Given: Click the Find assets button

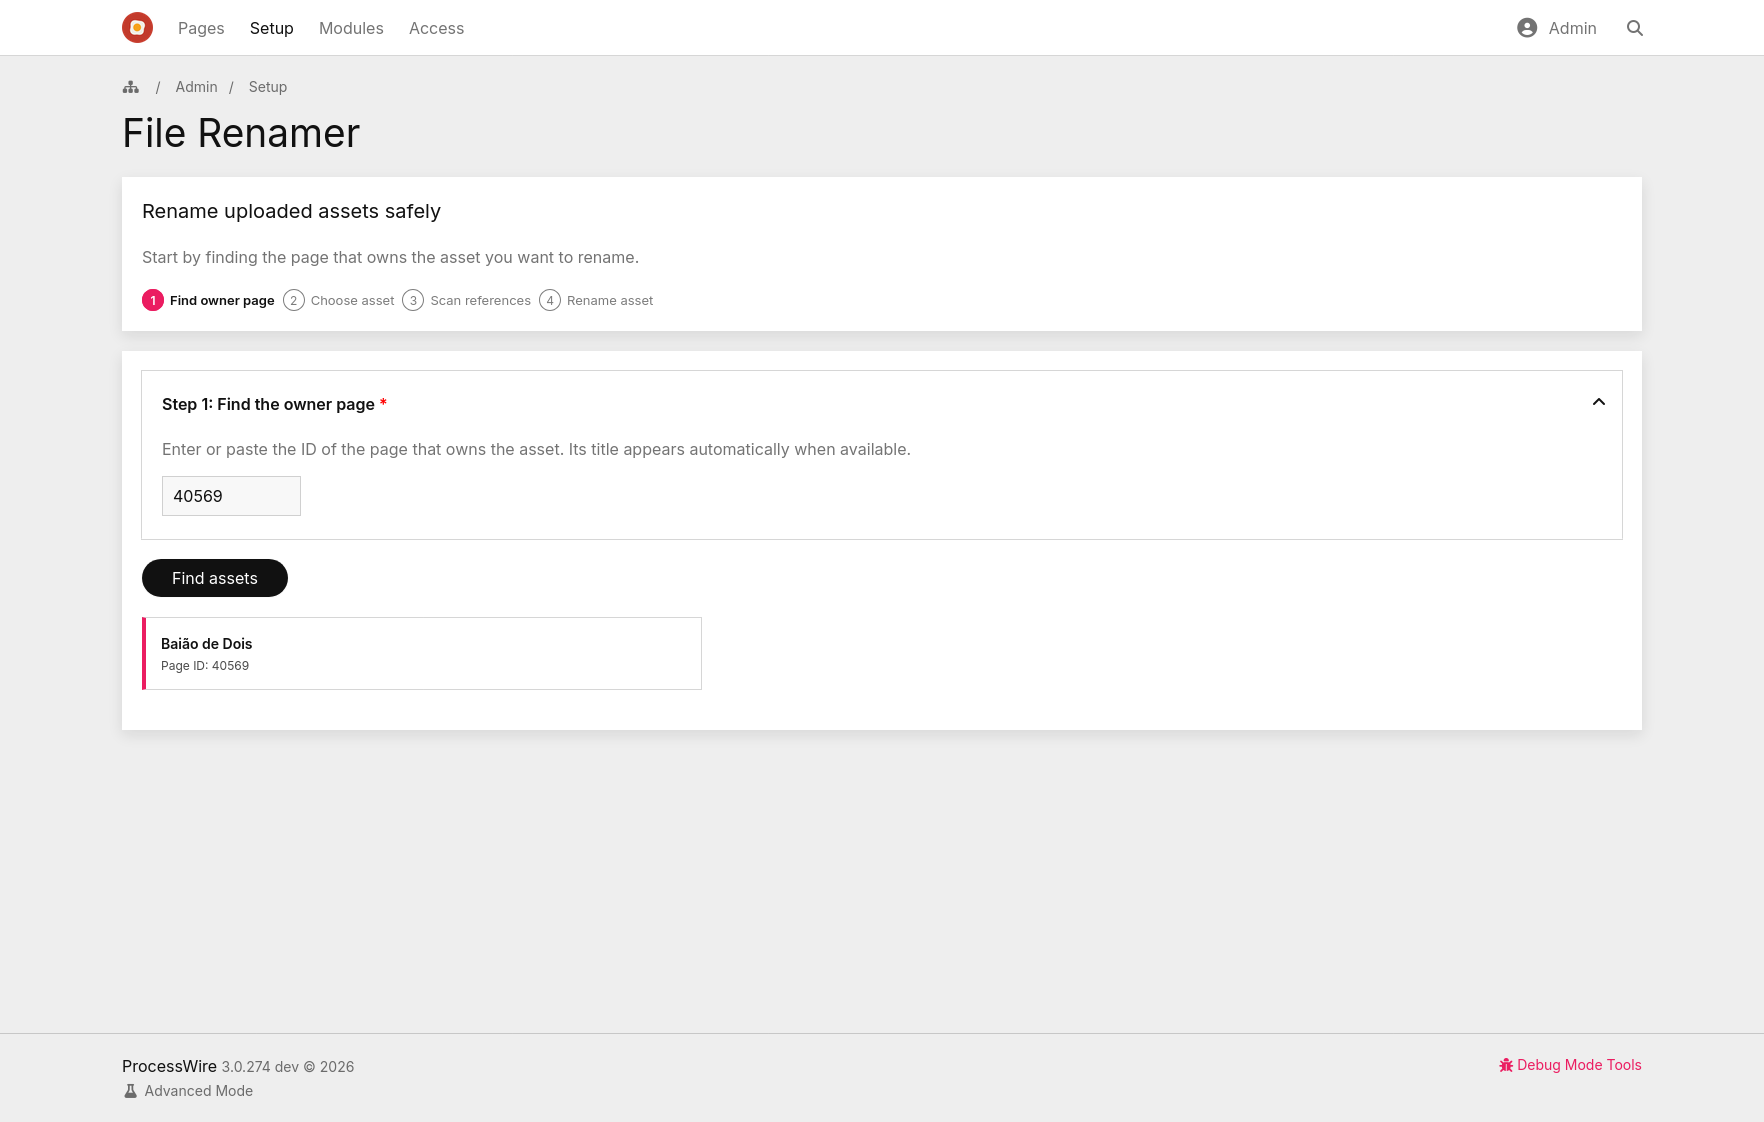Looking at the screenshot, I should point(215,578).
